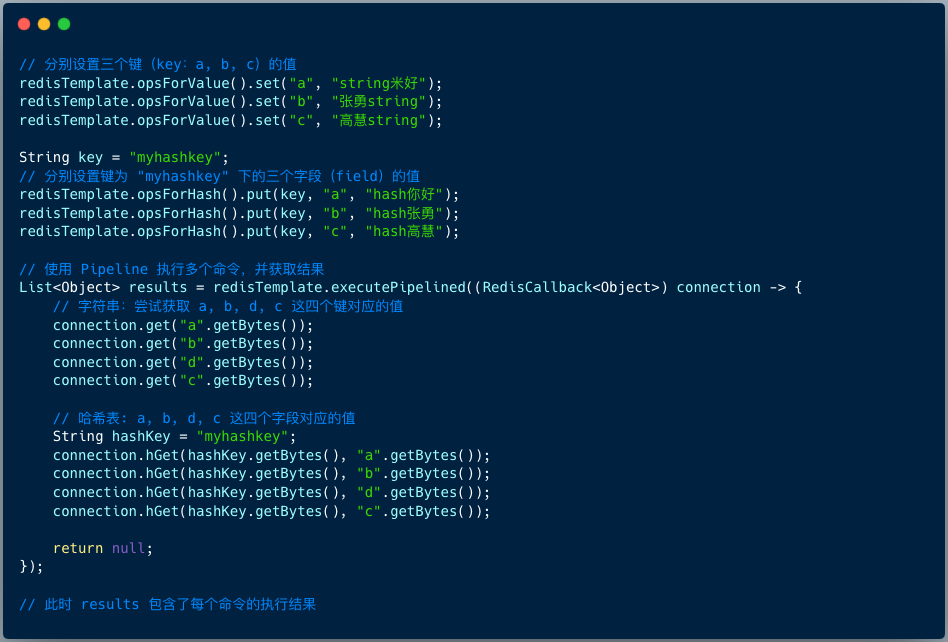Viewport: 948px width, 642px height.
Task: Click the green maximize window dot
Action: point(64,24)
